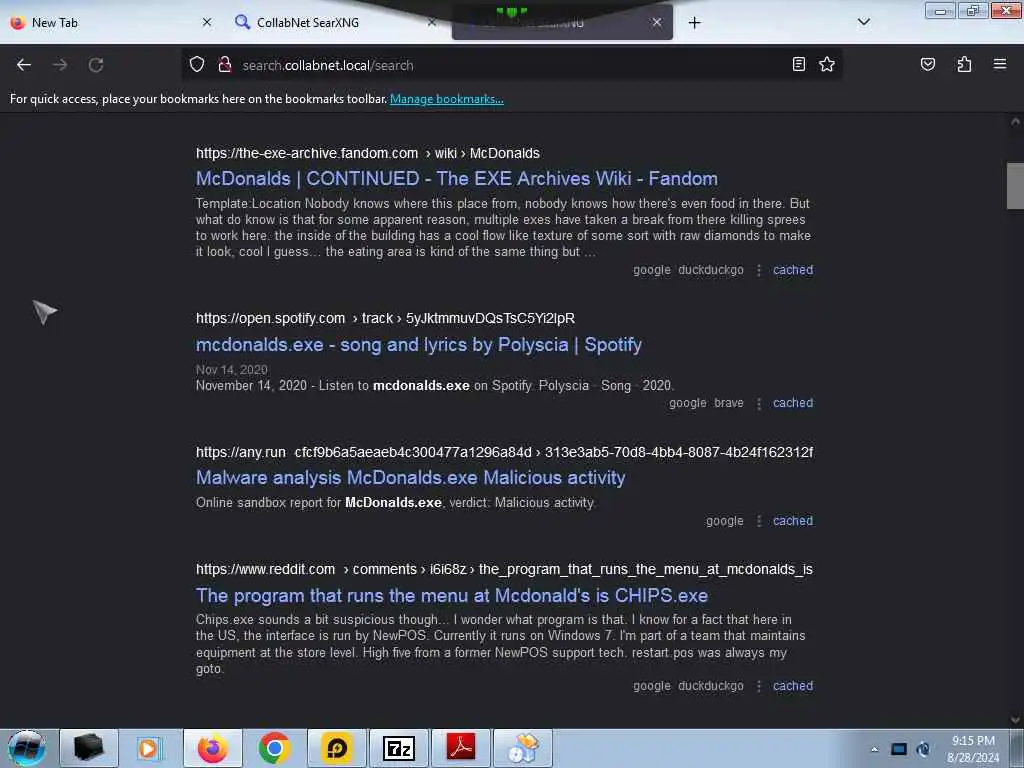1024x768 pixels.
Task: Open the CHIPS.exe Reddit result title
Action: pyautogui.click(x=452, y=596)
